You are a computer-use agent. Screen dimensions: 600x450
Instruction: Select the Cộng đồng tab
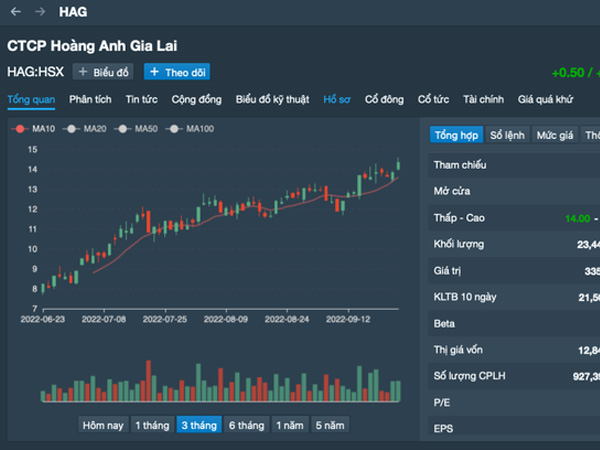tap(197, 99)
